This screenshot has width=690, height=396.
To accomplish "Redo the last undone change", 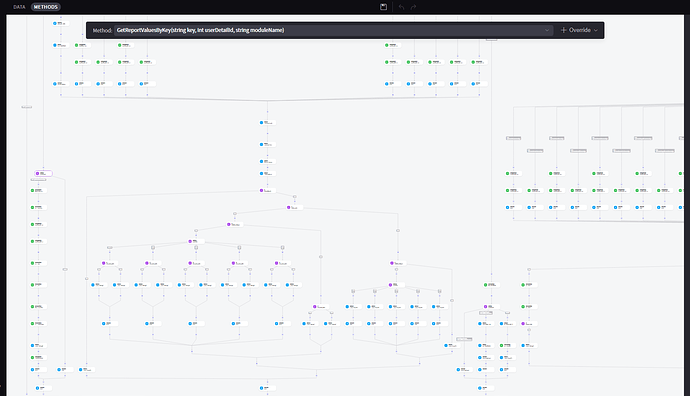I will point(413,7).
